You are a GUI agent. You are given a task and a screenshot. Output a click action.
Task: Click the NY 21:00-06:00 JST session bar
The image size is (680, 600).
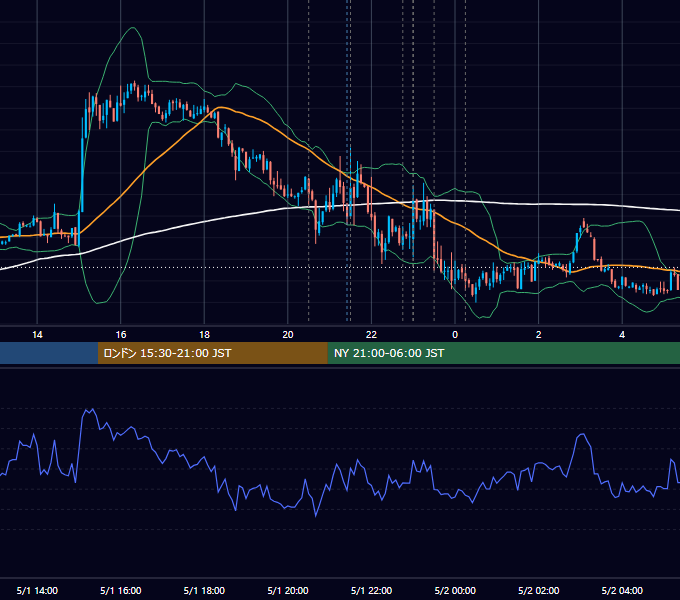pyautogui.click(x=503, y=353)
